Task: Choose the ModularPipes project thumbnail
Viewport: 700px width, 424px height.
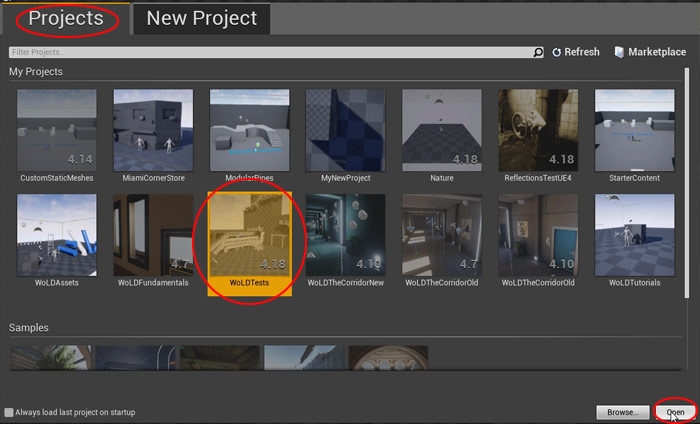Action: tap(249, 129)
